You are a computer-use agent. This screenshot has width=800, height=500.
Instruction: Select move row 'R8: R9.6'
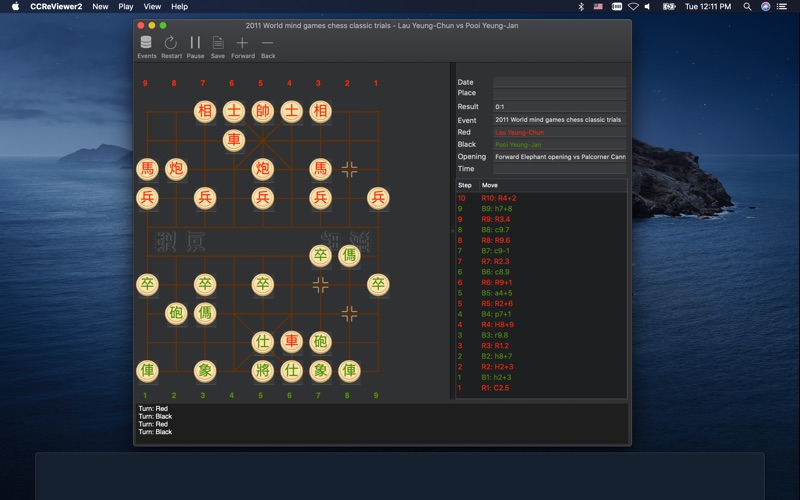pos(541,240)
